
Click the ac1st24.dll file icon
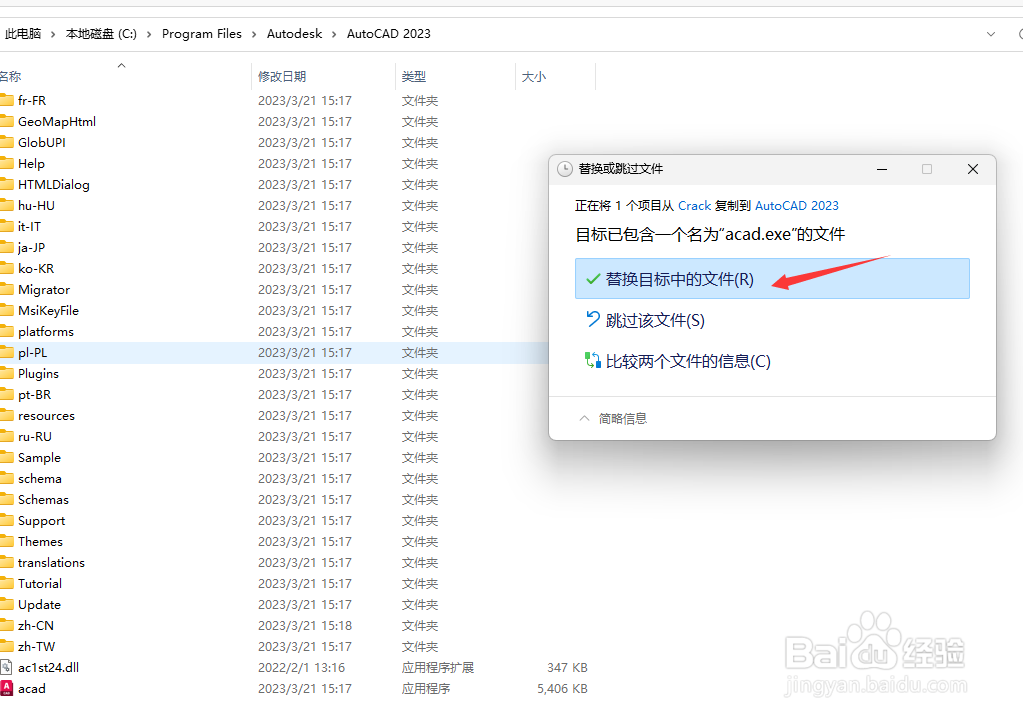tap(7, 667)
